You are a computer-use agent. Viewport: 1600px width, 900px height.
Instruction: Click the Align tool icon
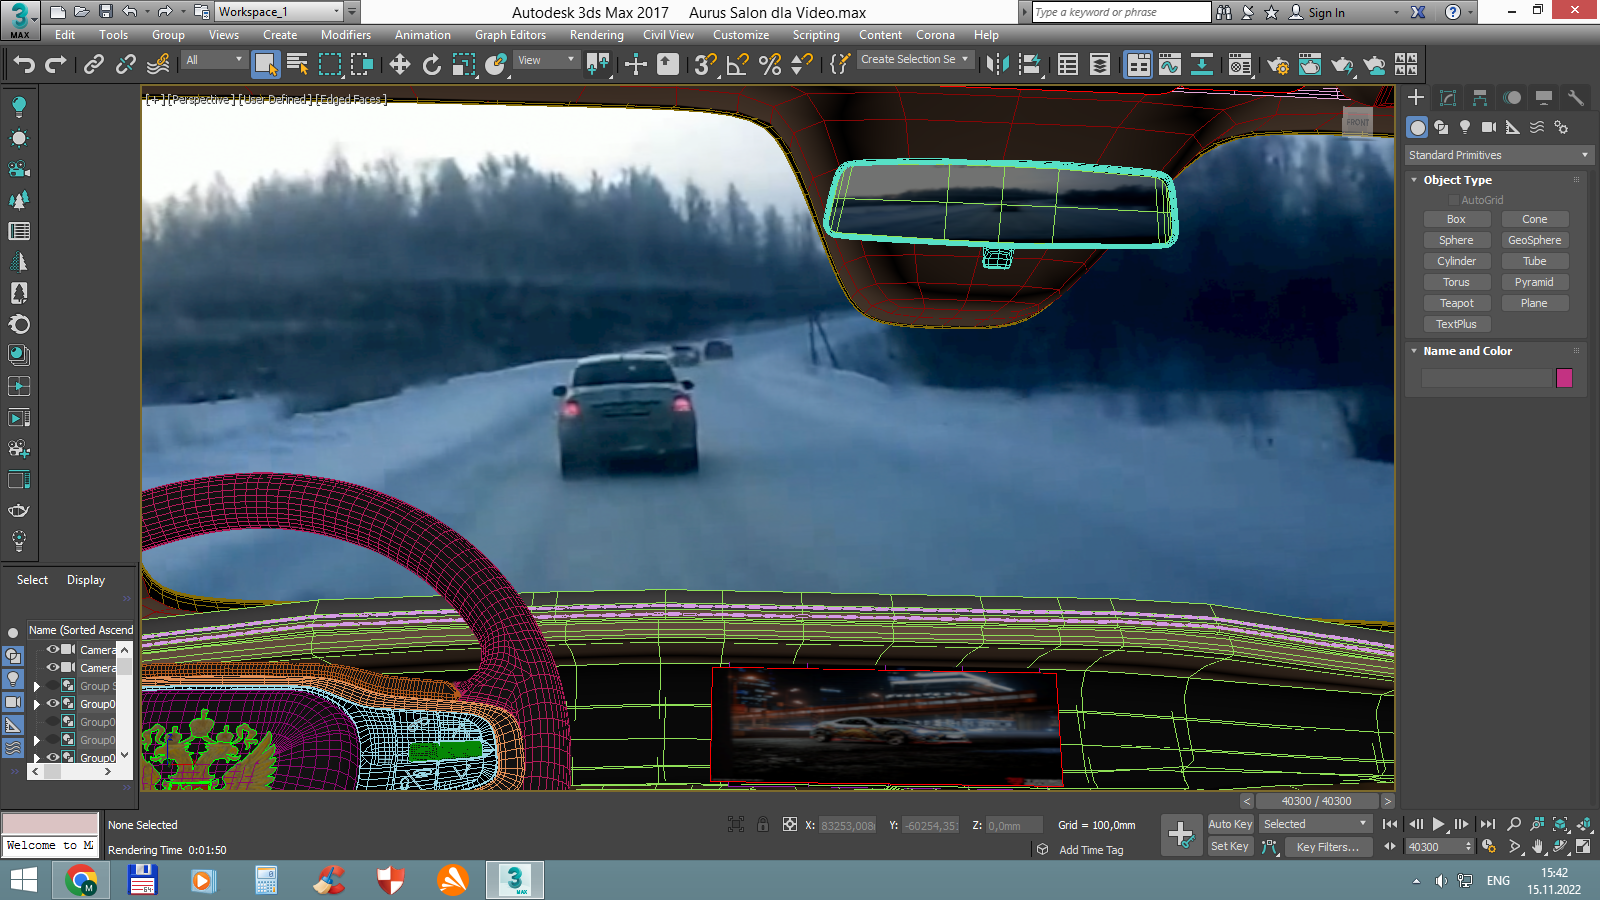pos(1029,65)
